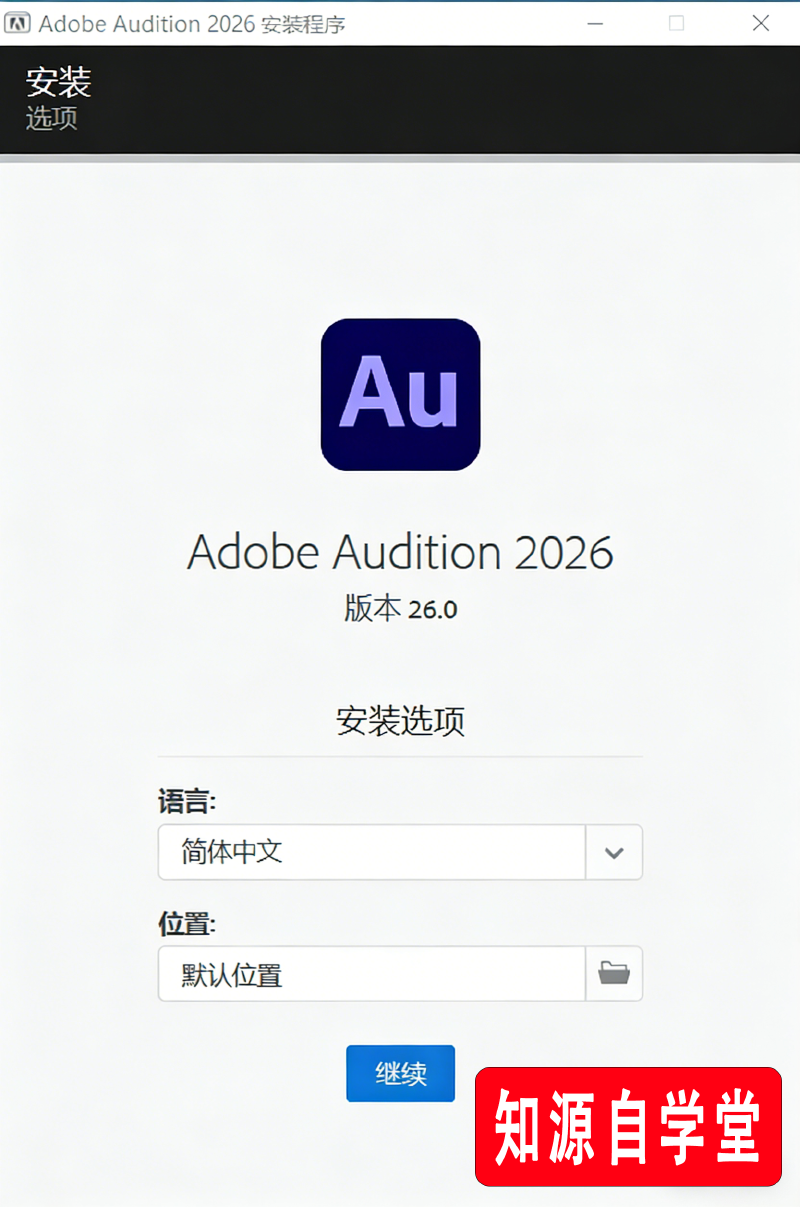Click the installer icon in the title bar
800x1207 pixels.
(x=16, y=22)
